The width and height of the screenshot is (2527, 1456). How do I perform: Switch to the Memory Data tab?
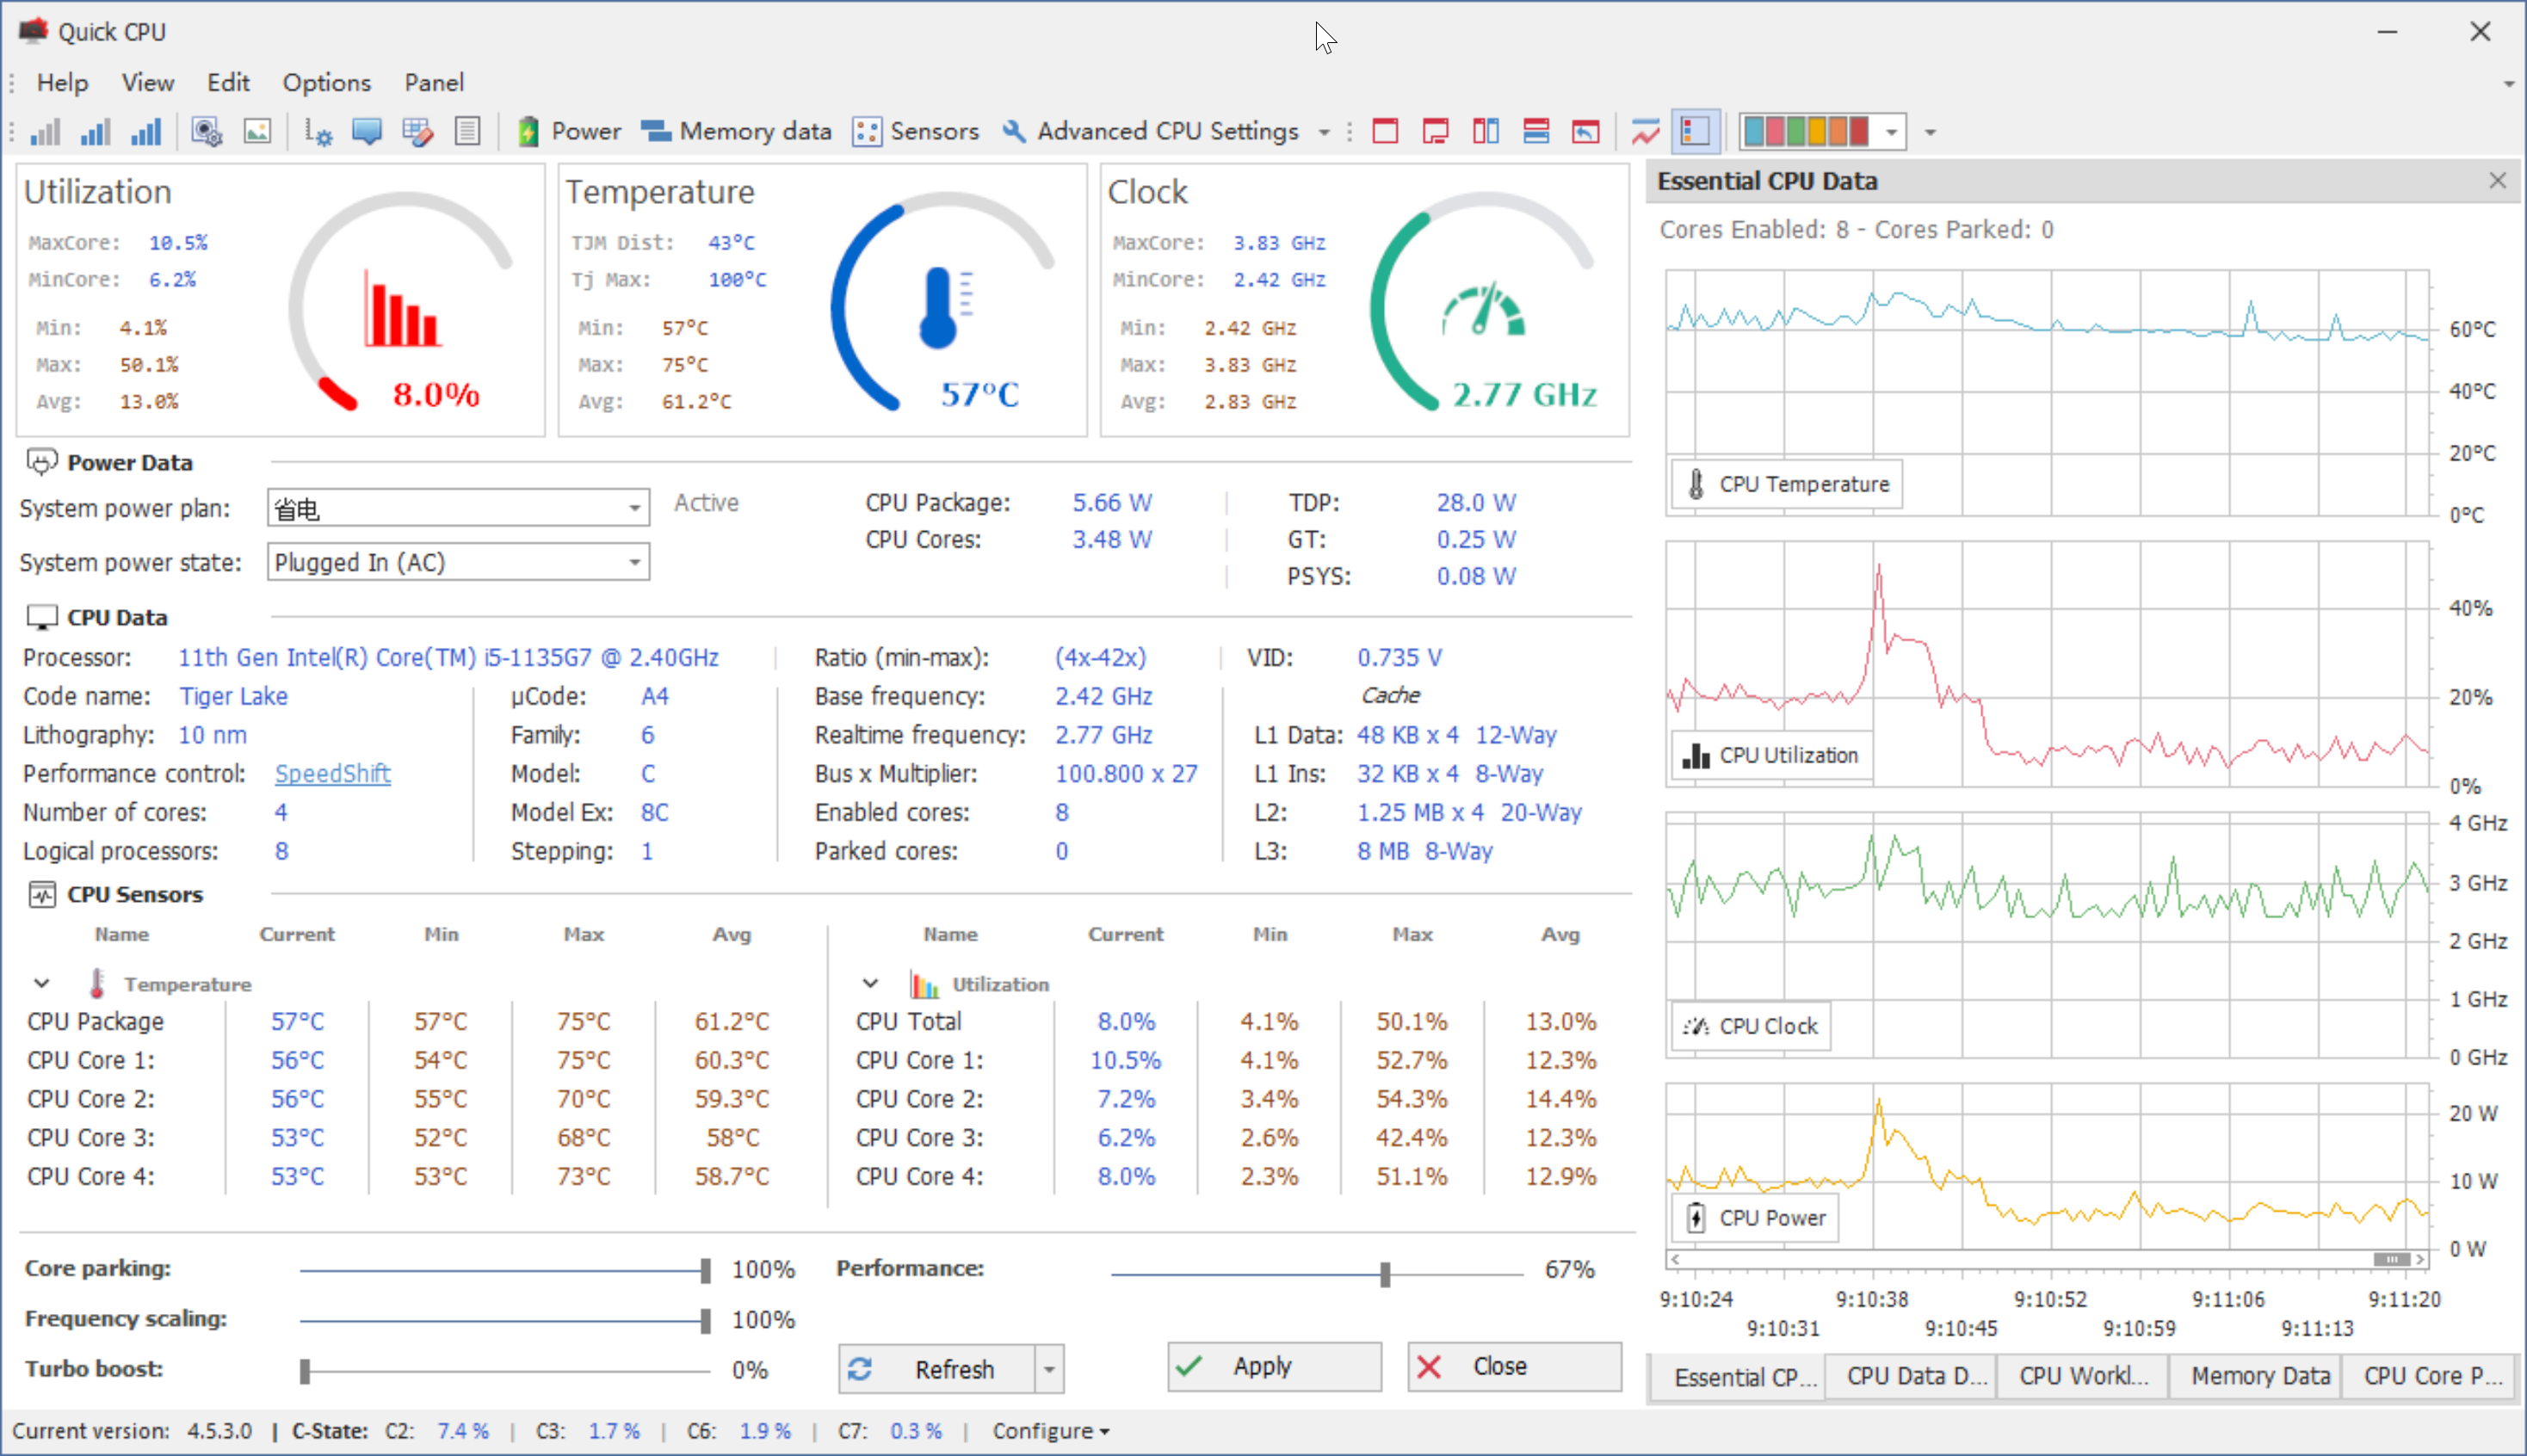pos(2259,1376)
